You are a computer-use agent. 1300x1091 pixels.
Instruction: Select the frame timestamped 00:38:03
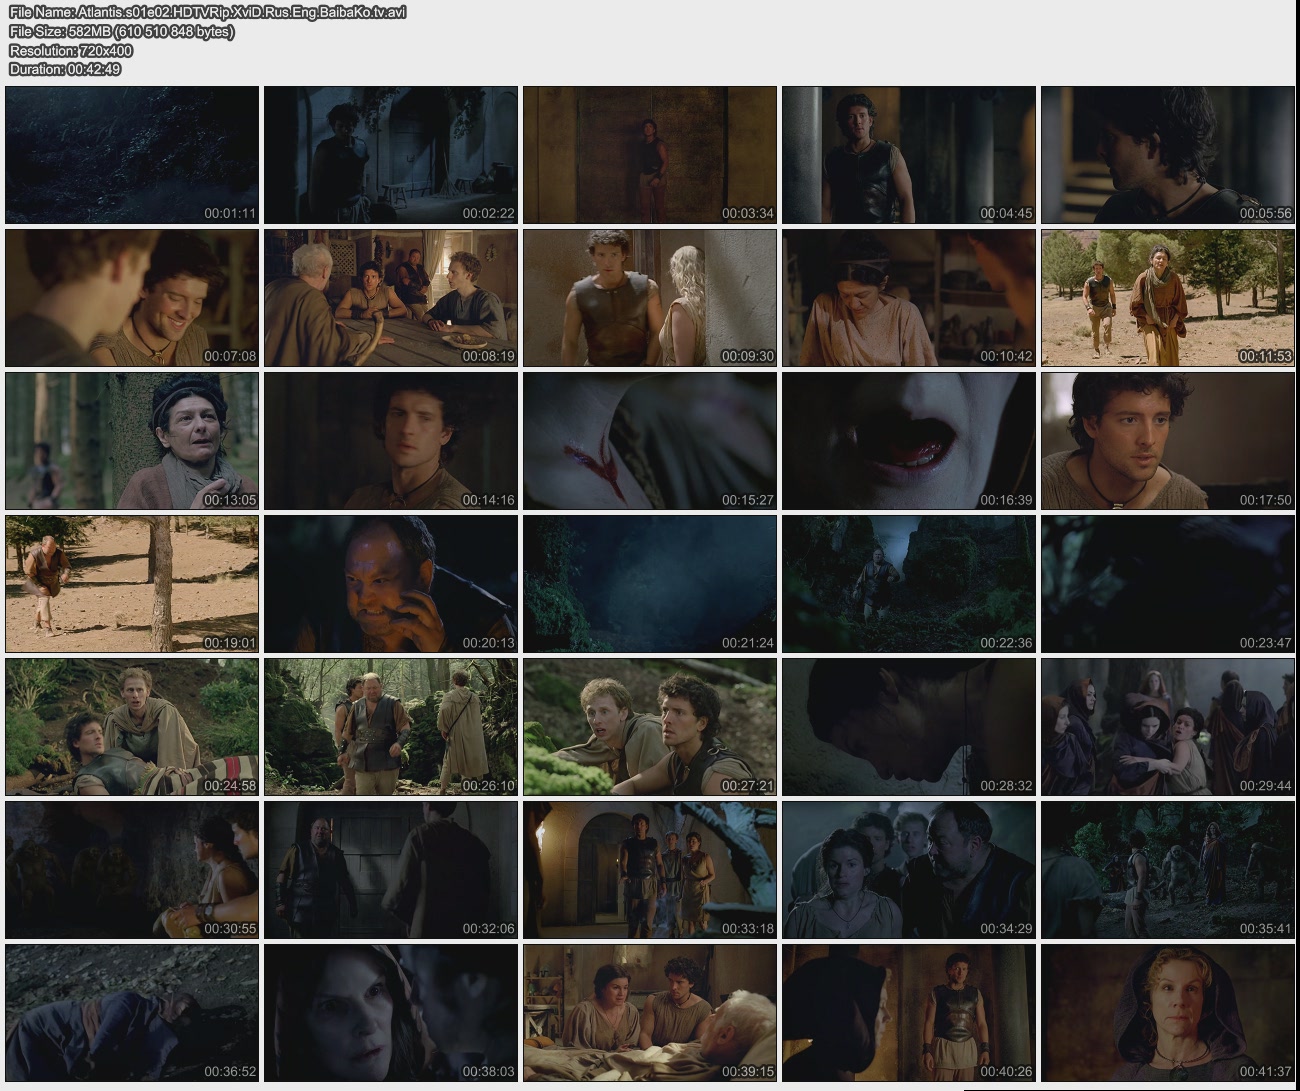pyautogui.click(x=391, y=1013)
